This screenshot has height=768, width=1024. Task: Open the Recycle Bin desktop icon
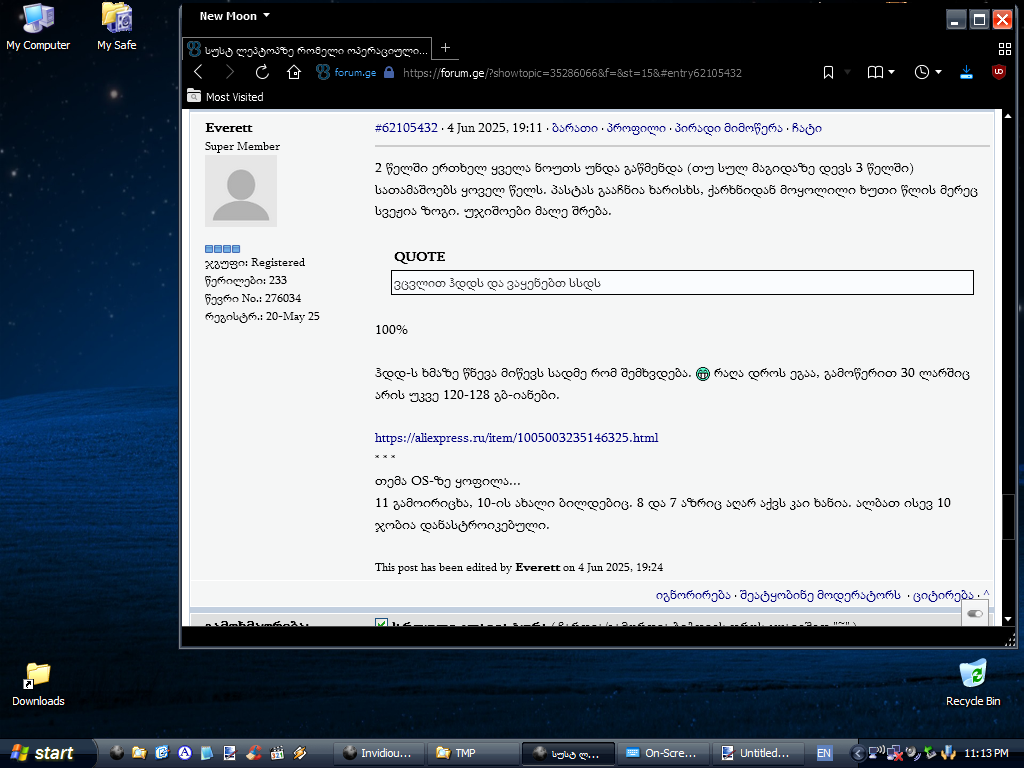click(x=973, y=683)
